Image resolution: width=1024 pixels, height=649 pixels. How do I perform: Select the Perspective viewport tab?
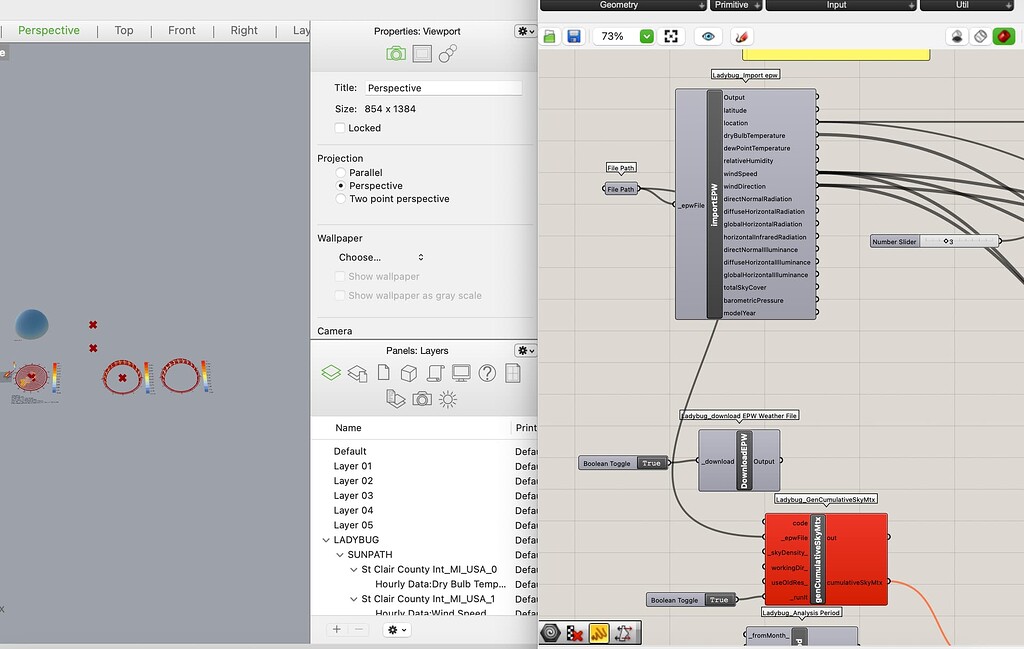(x=49, y=31)
